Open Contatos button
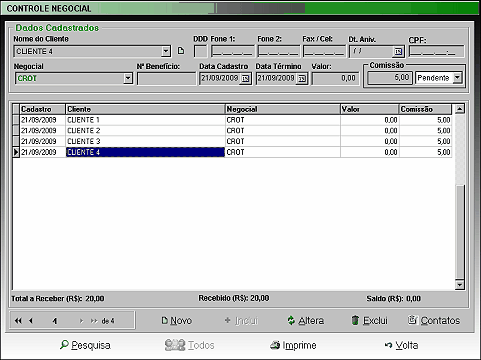The width and height of the screenshot is (481, 360). coord(434,320)
